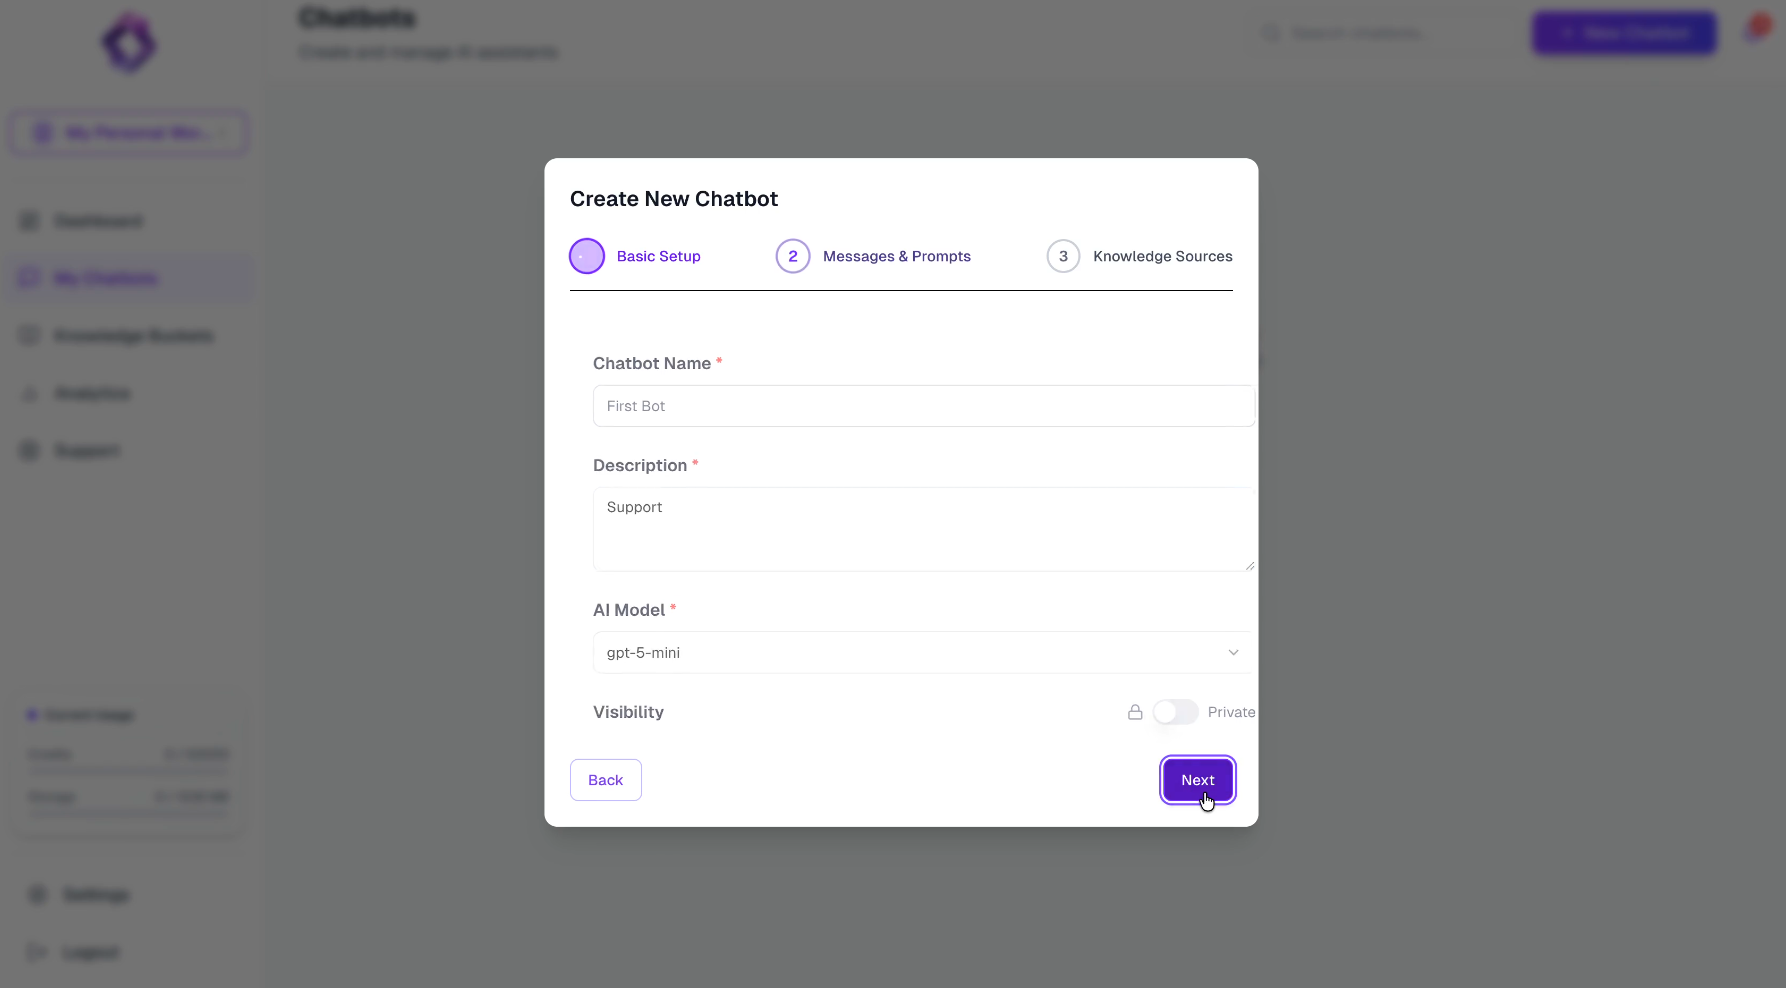Click the app logo at the top left
The width and height of the screenshot is (1786, 988).
pyautogui.click(x=128, y=43)
